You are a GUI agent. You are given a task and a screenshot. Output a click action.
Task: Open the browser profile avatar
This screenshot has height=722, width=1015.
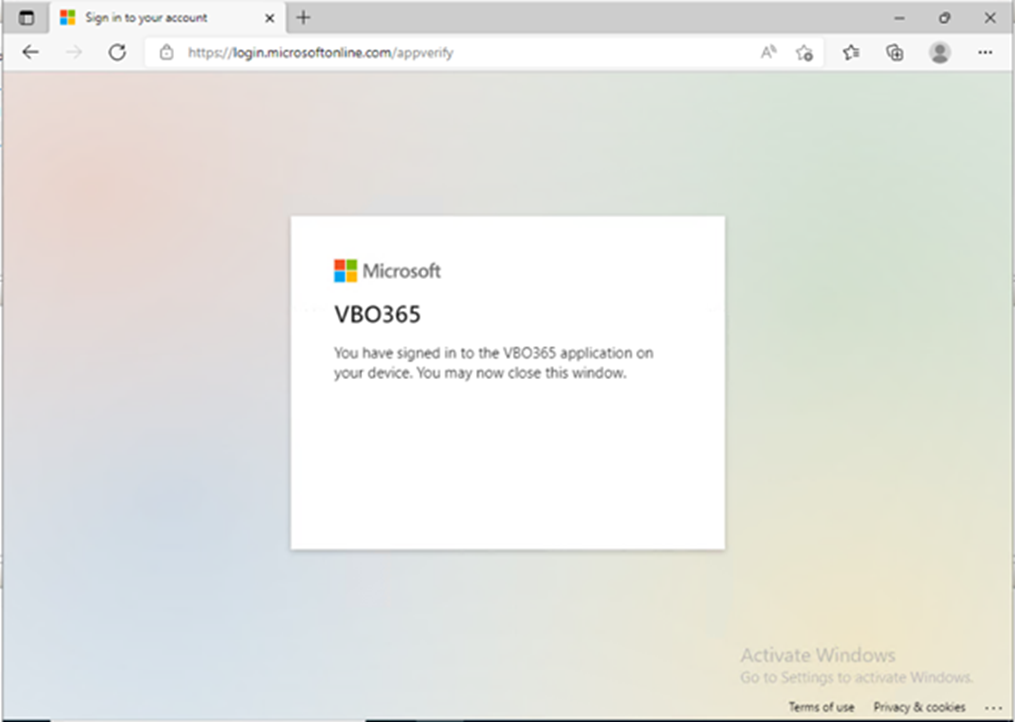coord(940,52)
